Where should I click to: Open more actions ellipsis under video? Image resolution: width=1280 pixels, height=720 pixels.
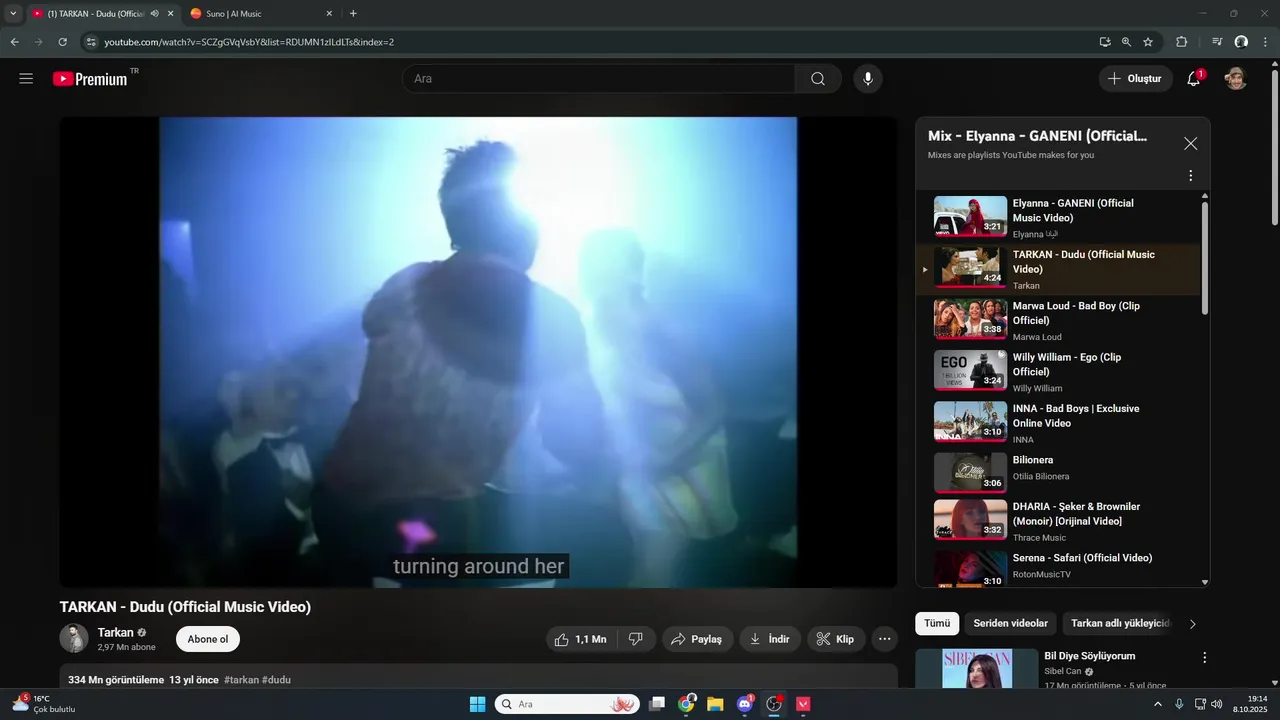(x=884, y=639)
